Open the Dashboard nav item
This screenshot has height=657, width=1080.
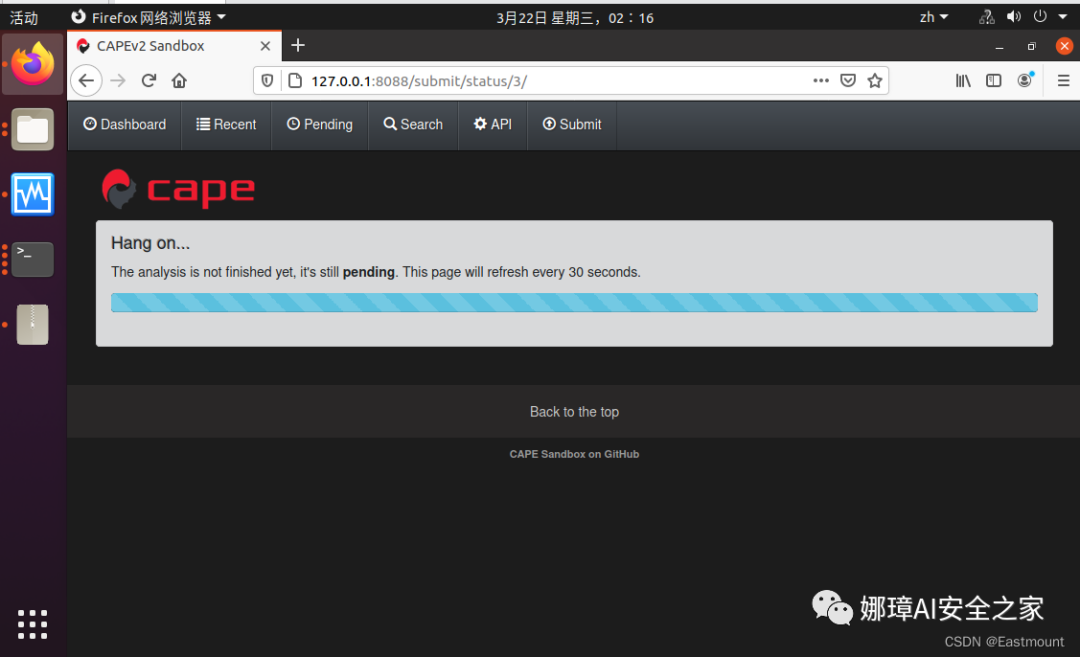125,125
